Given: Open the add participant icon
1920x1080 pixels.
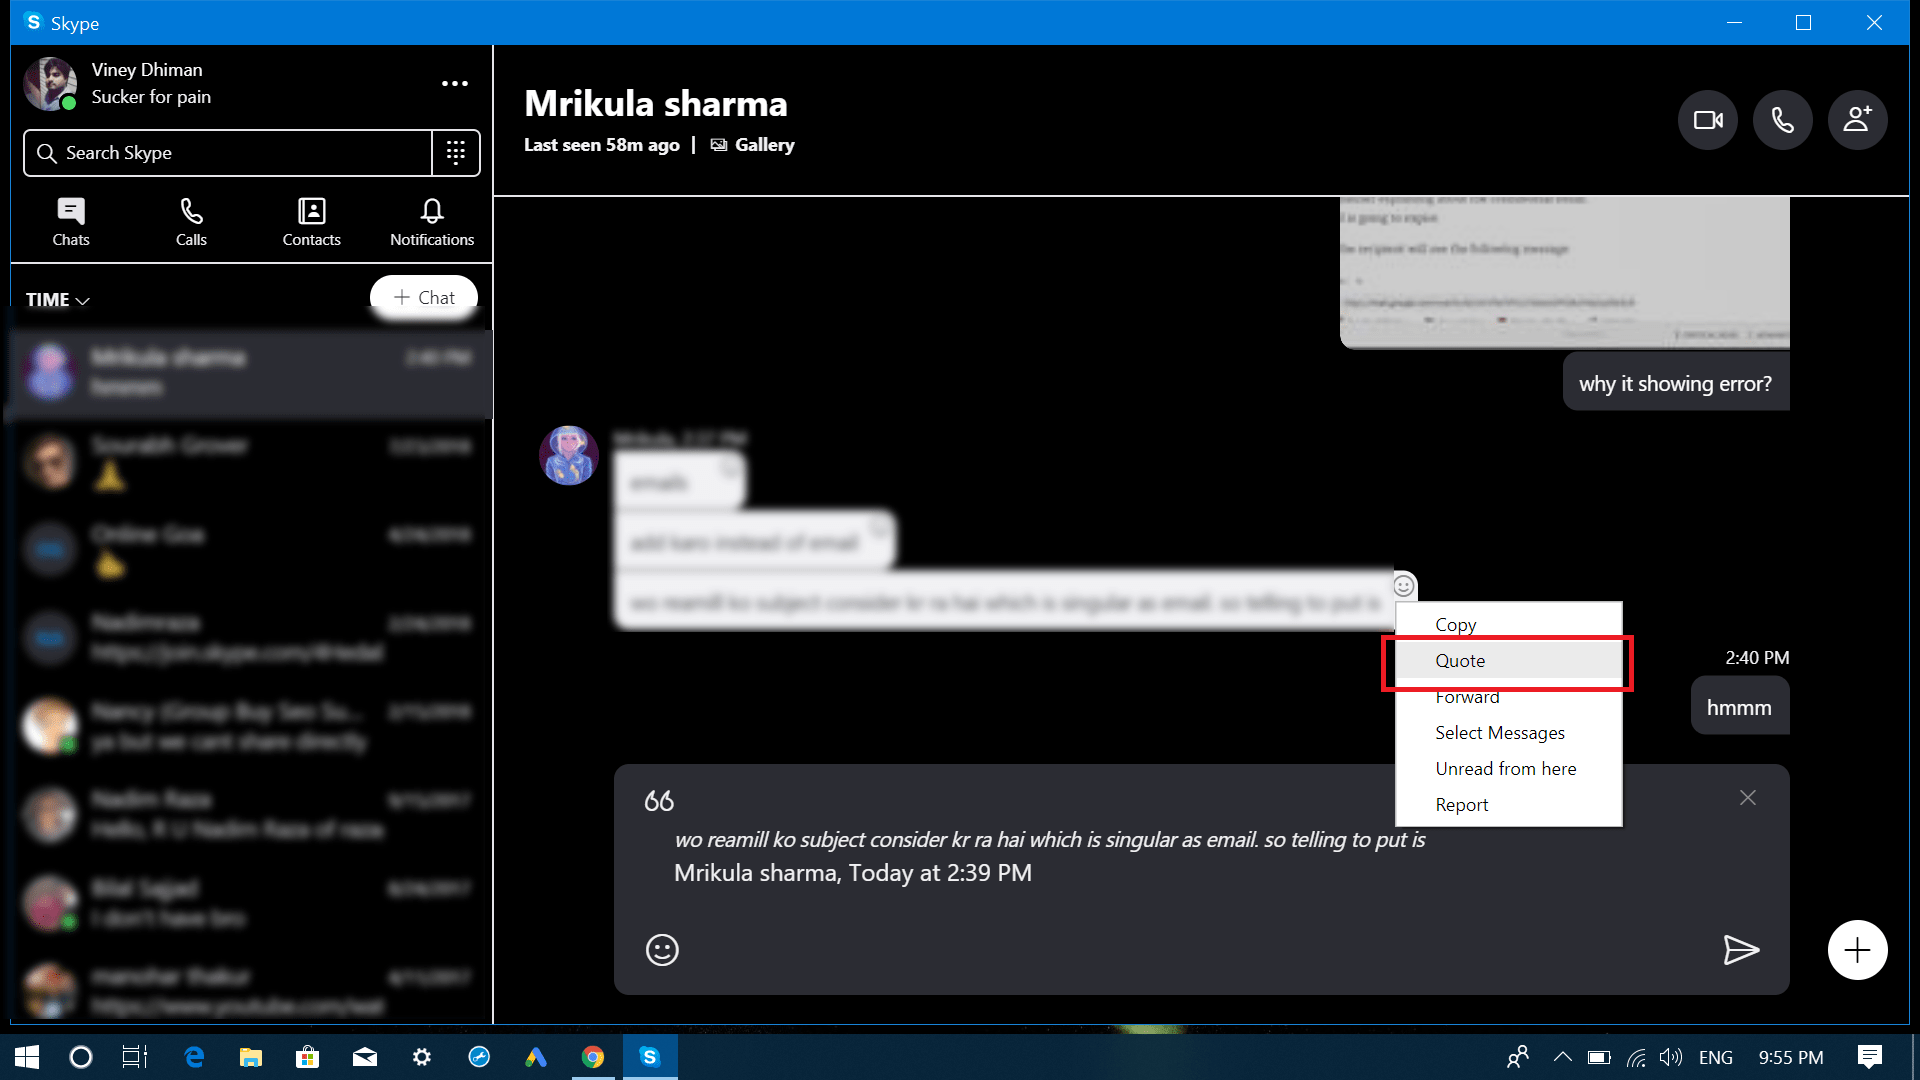Looking at the screenshot, I should pyautogui.click(x=1857, y=119).
